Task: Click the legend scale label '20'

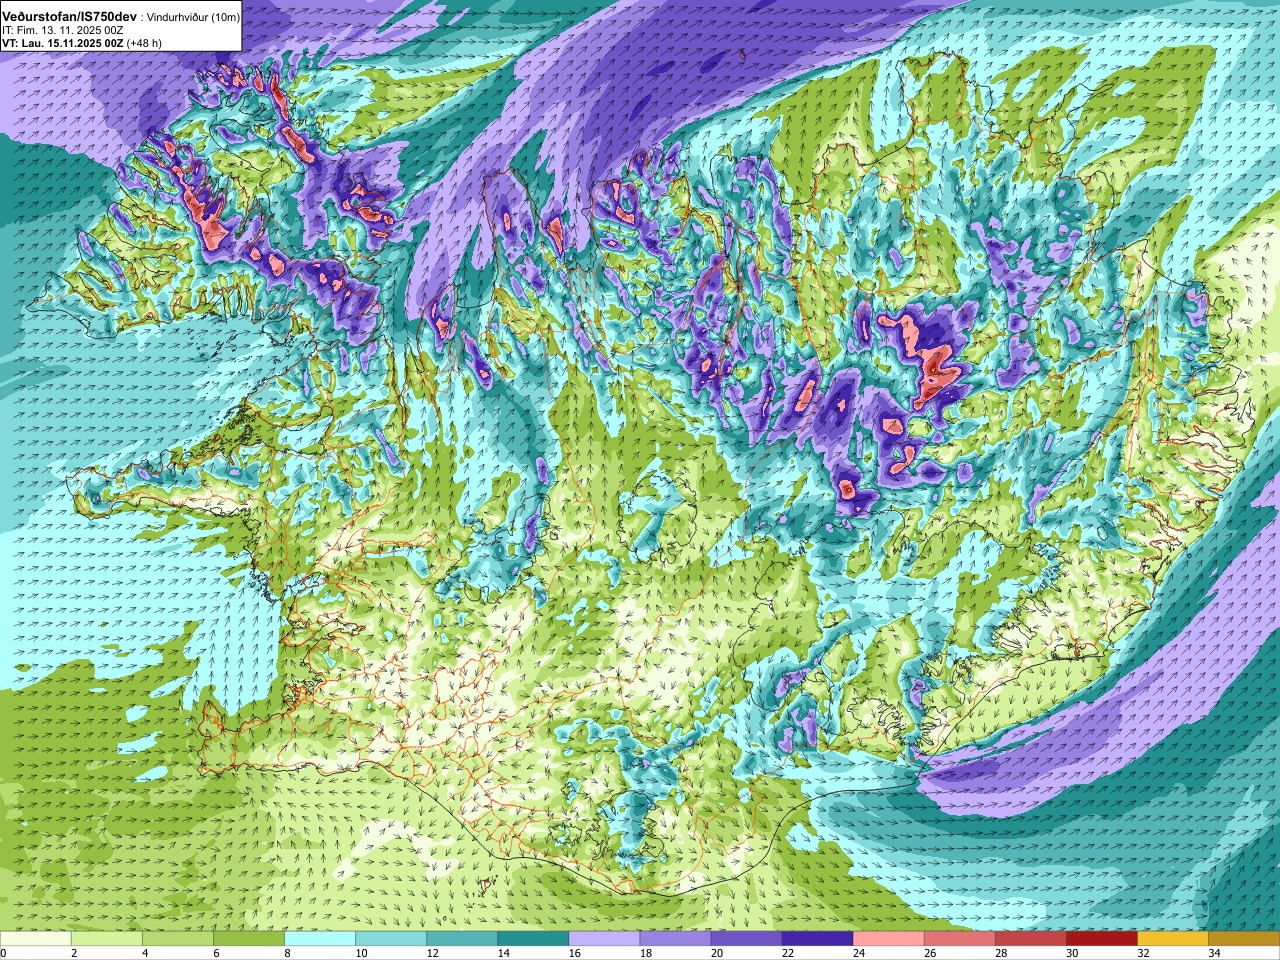Action: 717,953
